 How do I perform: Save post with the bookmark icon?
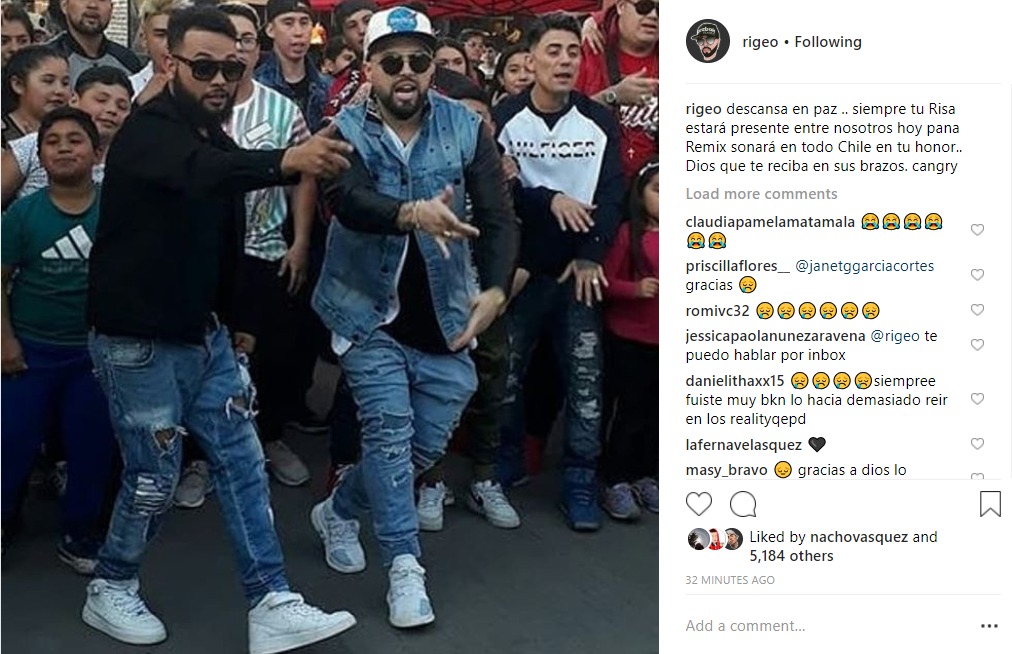990,504
